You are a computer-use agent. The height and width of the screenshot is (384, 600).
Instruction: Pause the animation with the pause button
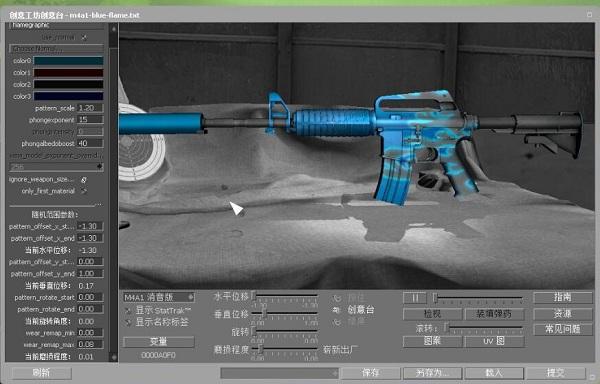point(415,298)
